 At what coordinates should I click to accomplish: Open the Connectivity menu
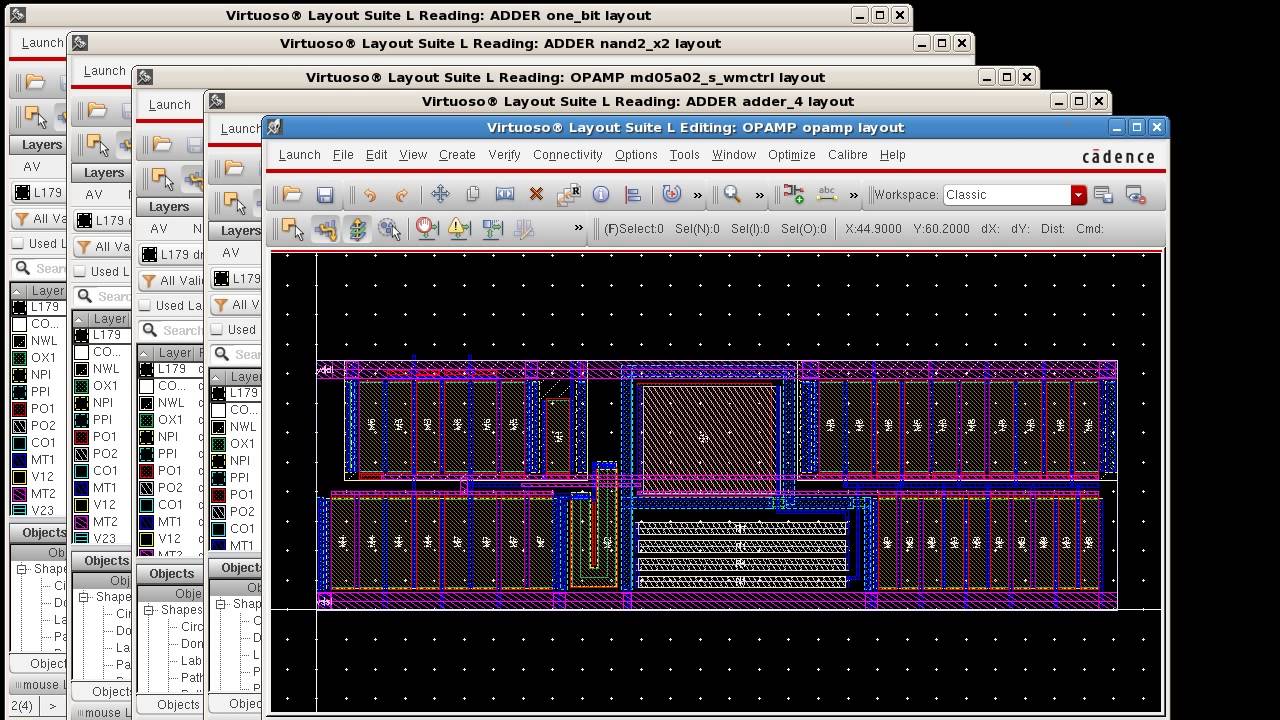pos(567,155)
